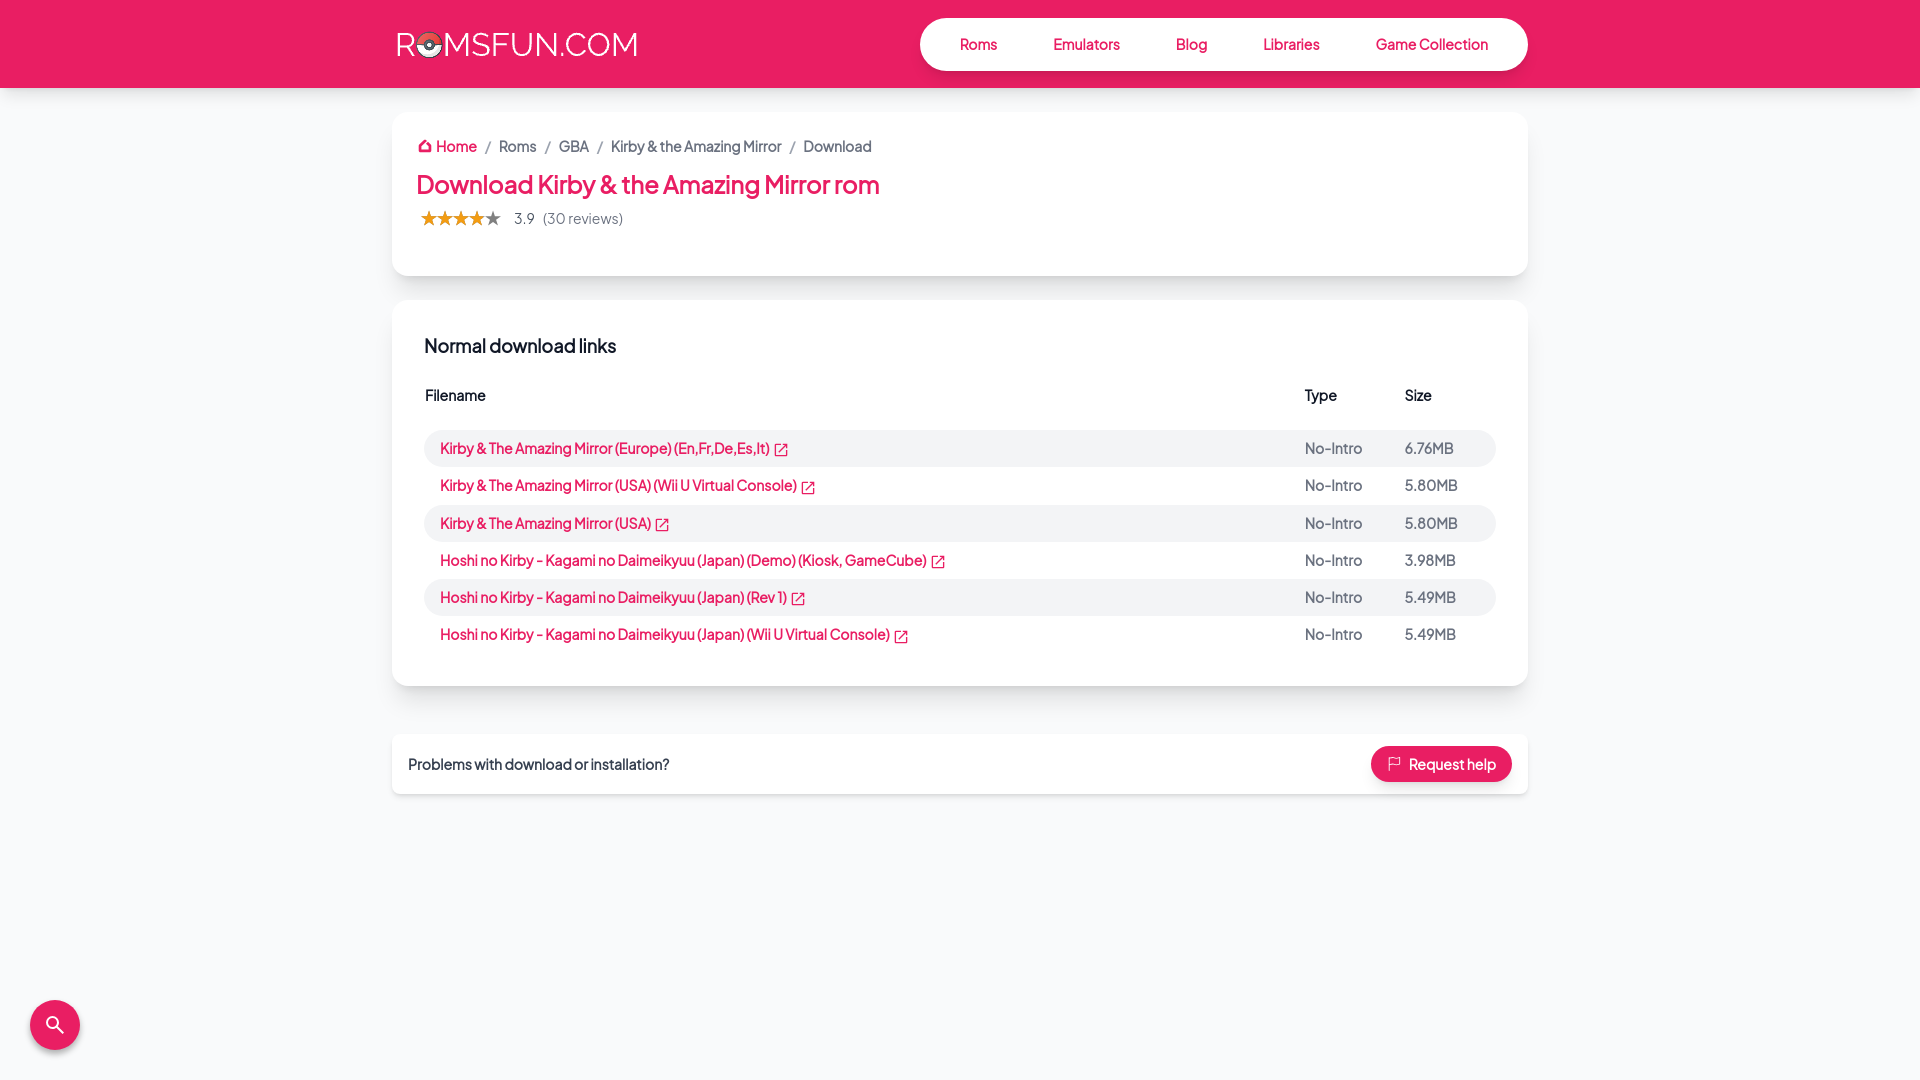1920x1080 pixels.
Task: Click No-Intro type in Europe row
Action: click(1333, 448)
